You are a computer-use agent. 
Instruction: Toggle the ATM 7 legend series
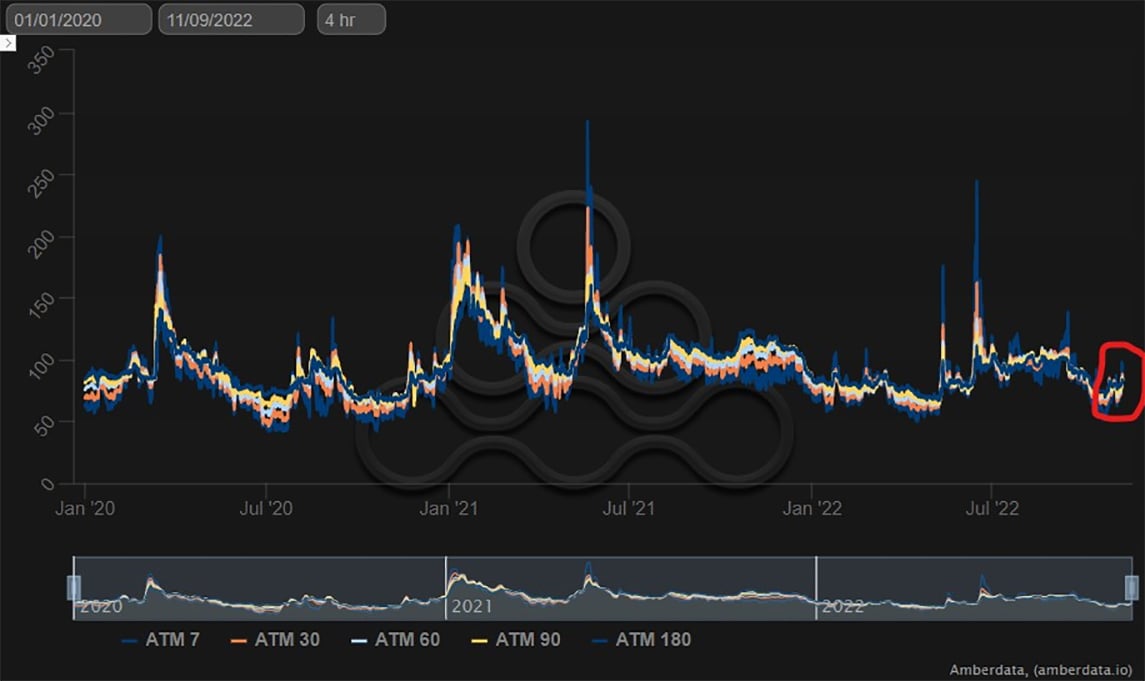pyautogui.click(x=161, y=639)
